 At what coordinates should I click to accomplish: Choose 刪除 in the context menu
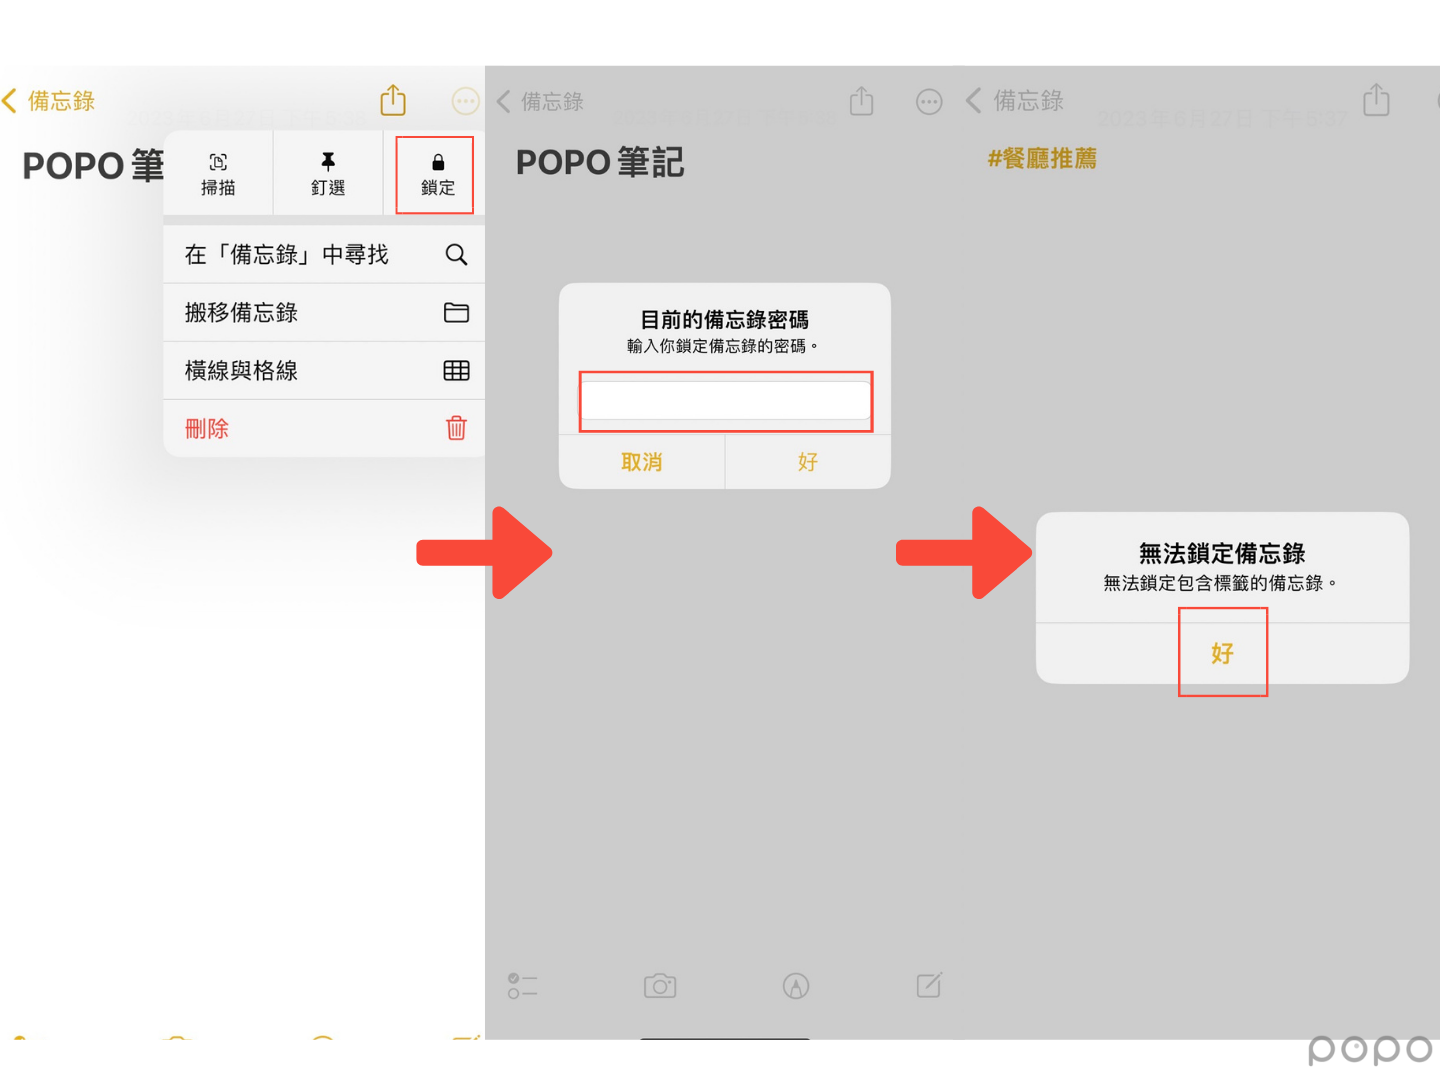pyautogui.click(x=206, y=428)
